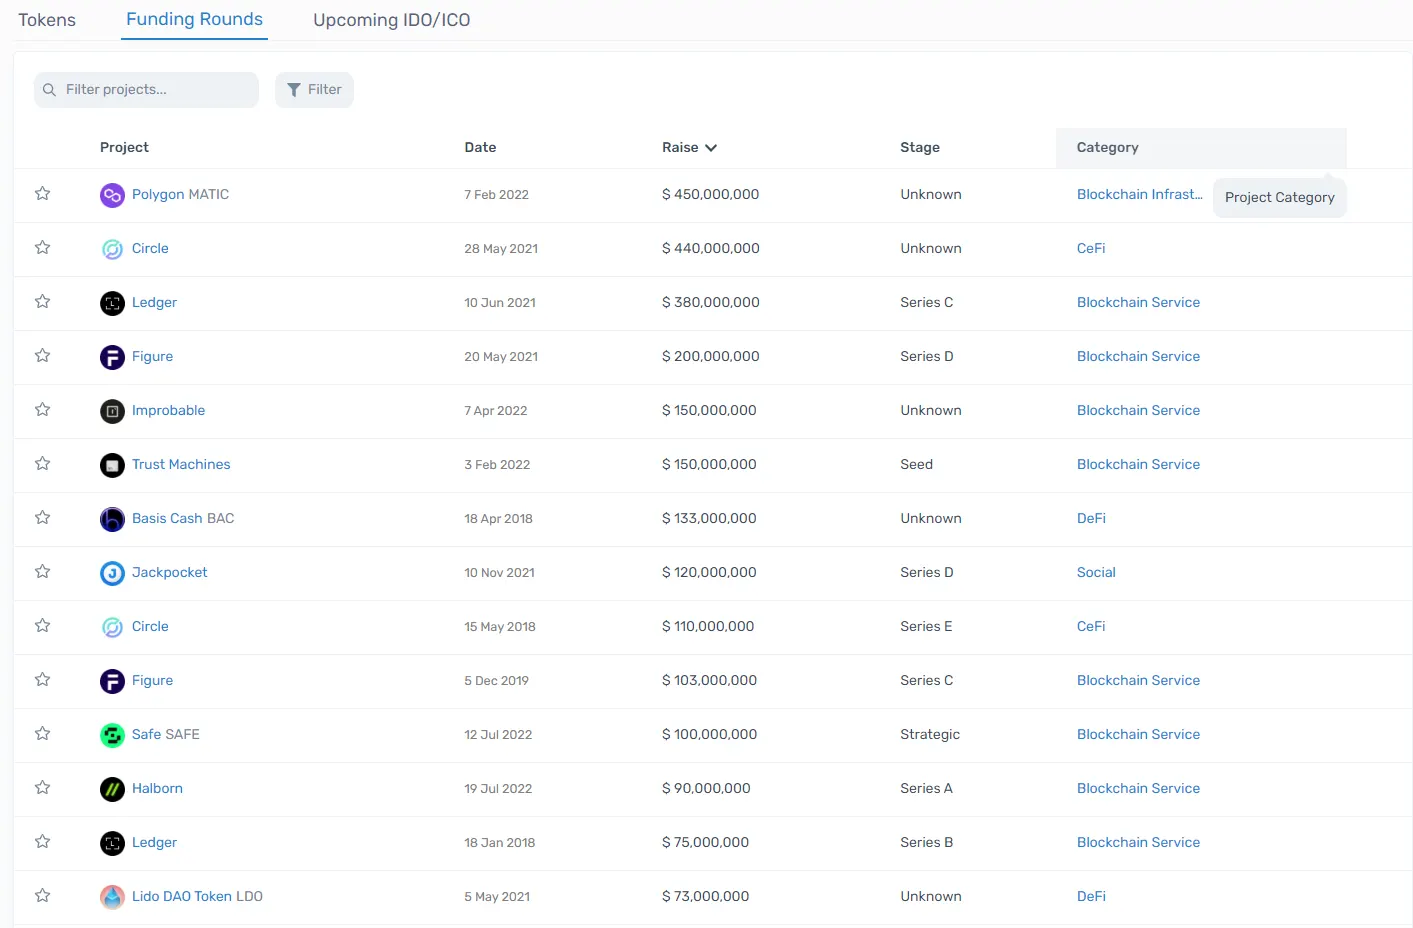The image size is (1413, 928).
Task: Click the DeFi category in Basis Cash row
Action: 1091,519
